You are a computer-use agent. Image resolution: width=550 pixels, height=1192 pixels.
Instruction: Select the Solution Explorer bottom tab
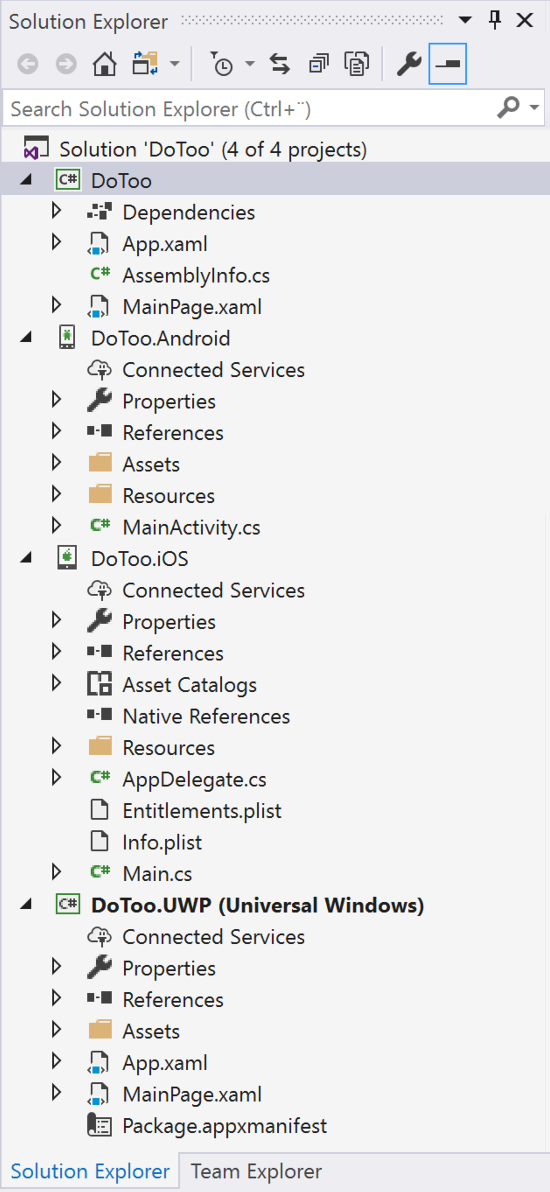[x=90, y=1171]
